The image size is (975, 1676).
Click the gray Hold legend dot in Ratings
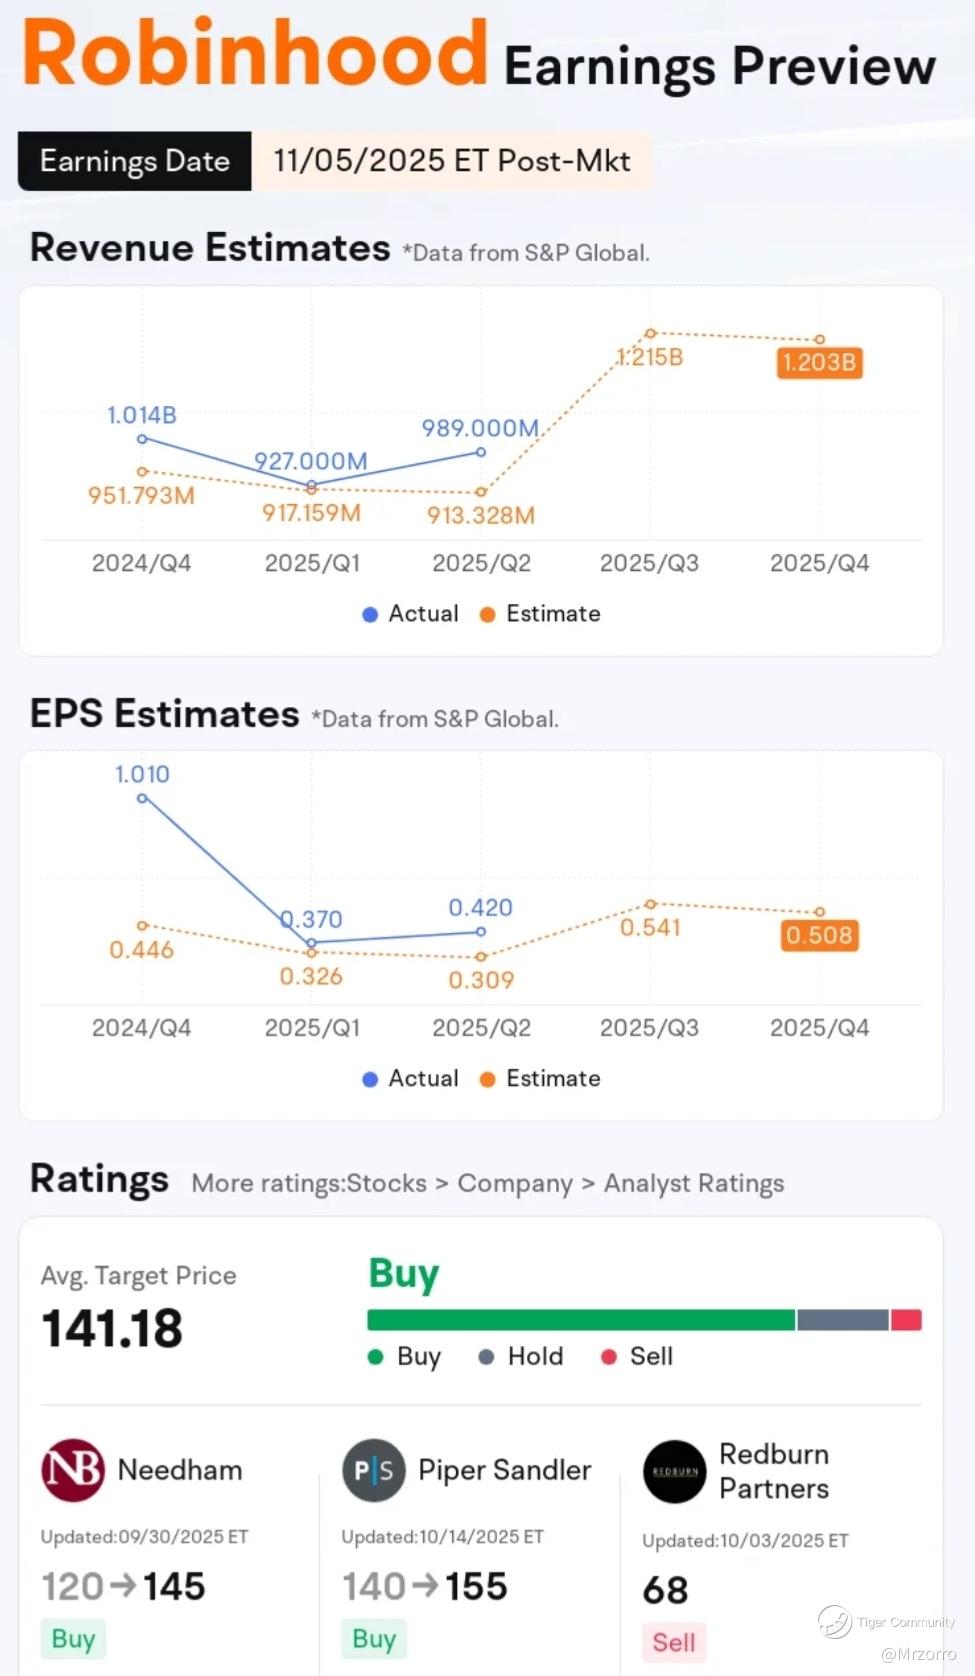tap(486, 1357)
